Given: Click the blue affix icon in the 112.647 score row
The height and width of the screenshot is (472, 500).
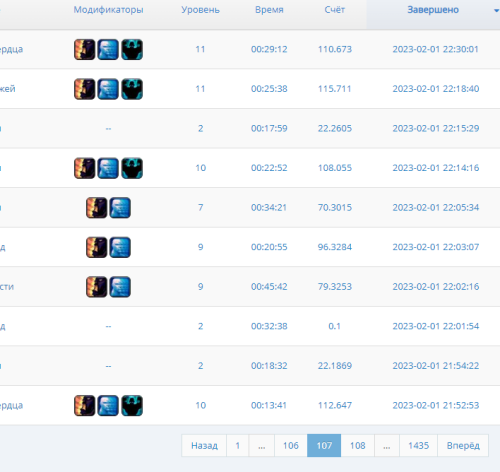Looking at the screenshot, I should (x=108, y=405).
